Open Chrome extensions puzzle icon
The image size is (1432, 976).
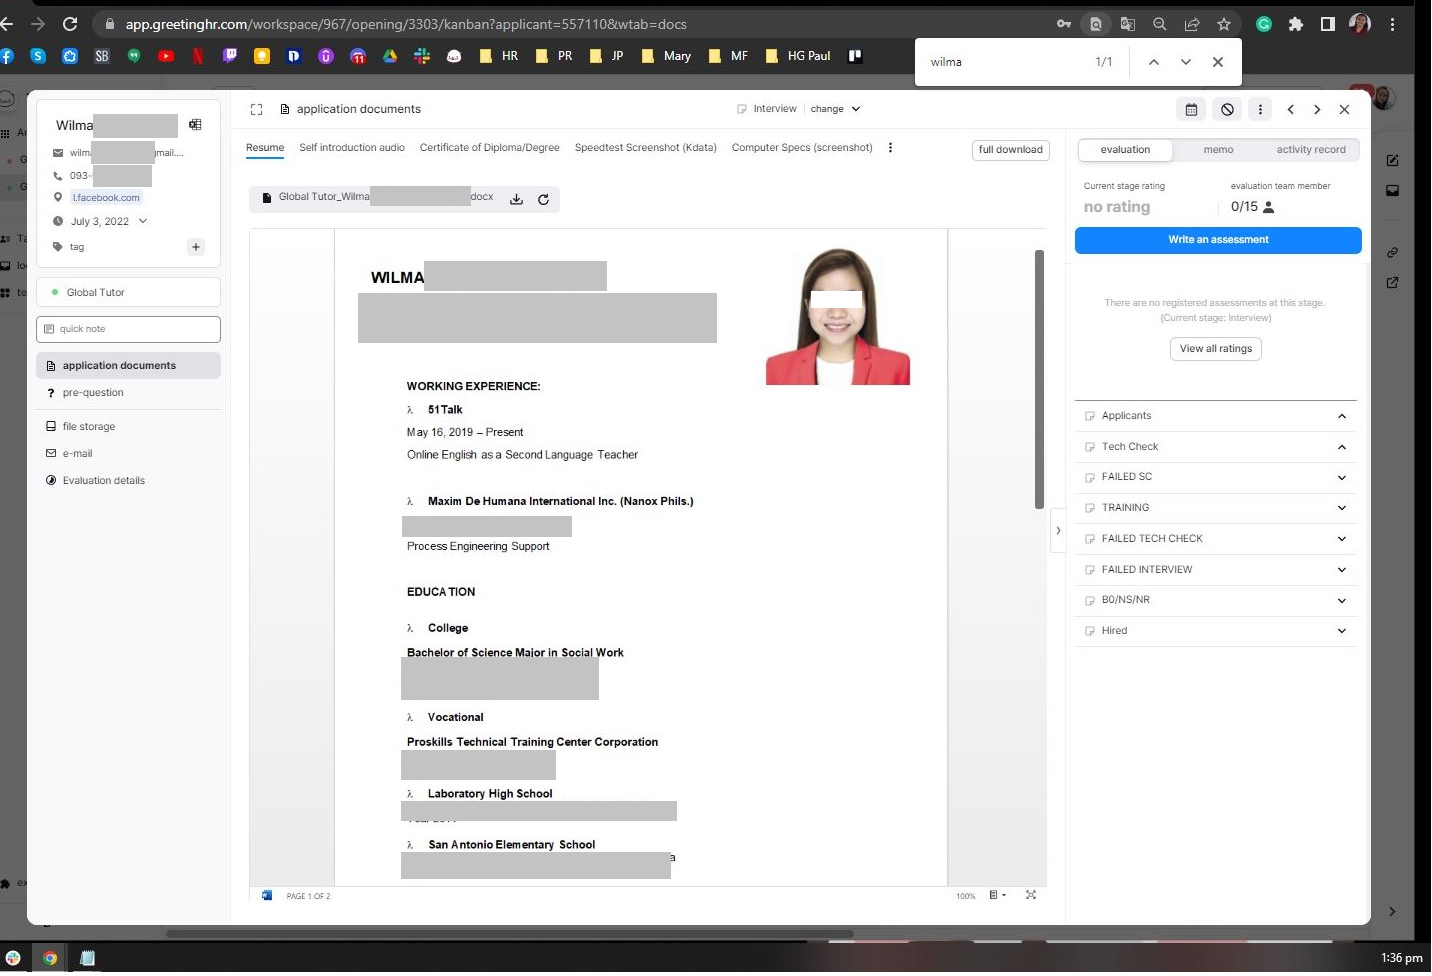click(x=1296, y=24)
